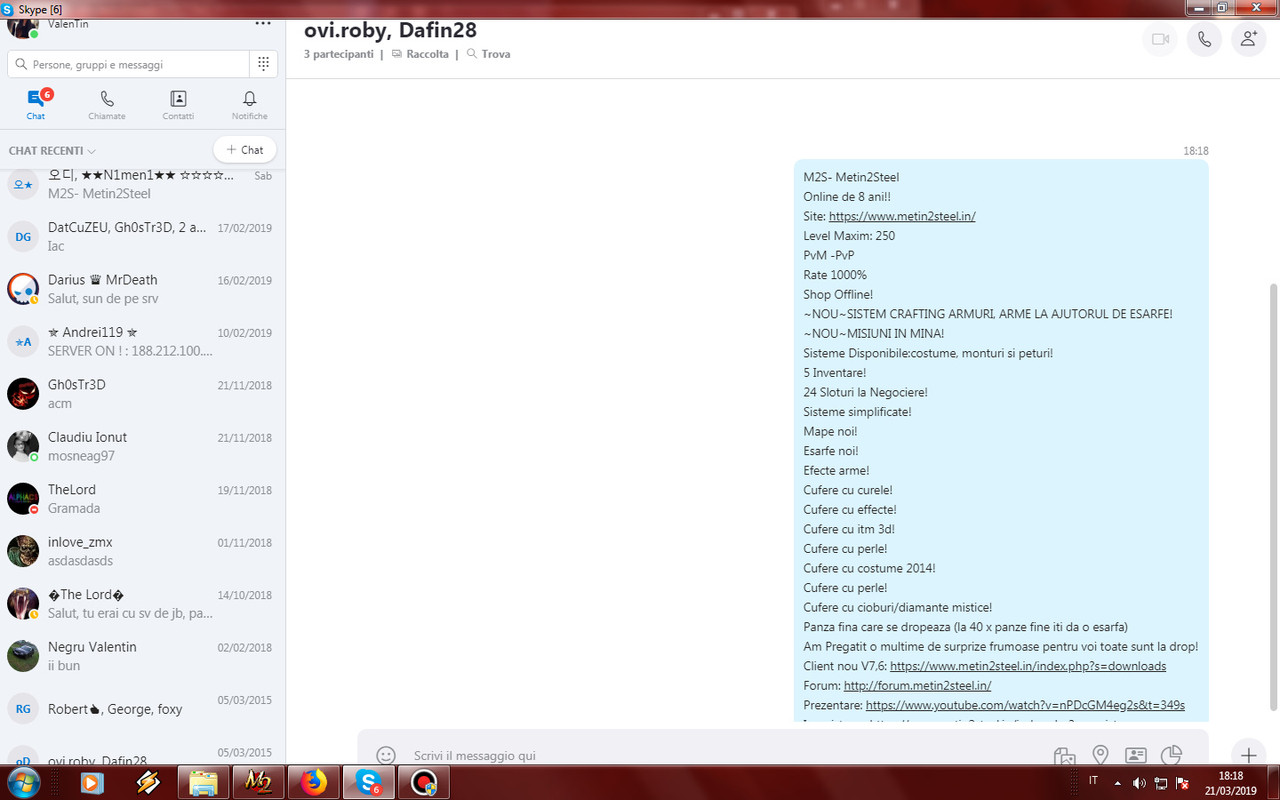This screenshot has height=800, width=1280.
Task: Open the DatCuZEU, Gh0sTr3D group chat
Action: [x=142, y=236]
